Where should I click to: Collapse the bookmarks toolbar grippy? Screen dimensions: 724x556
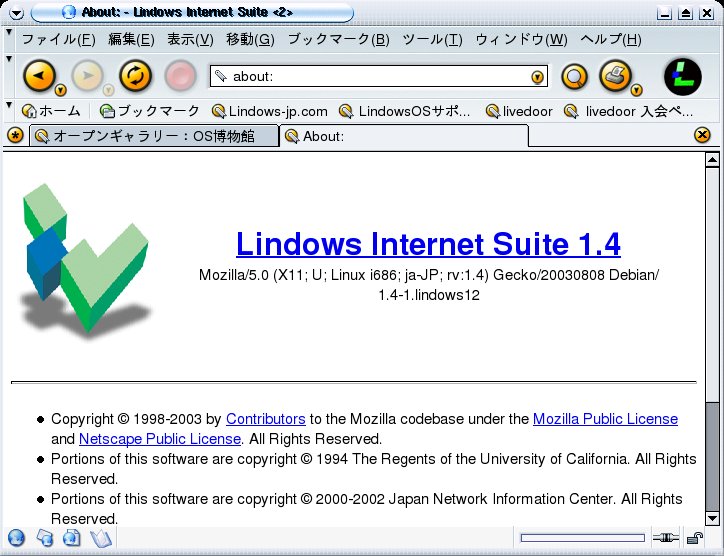[9, 105]
